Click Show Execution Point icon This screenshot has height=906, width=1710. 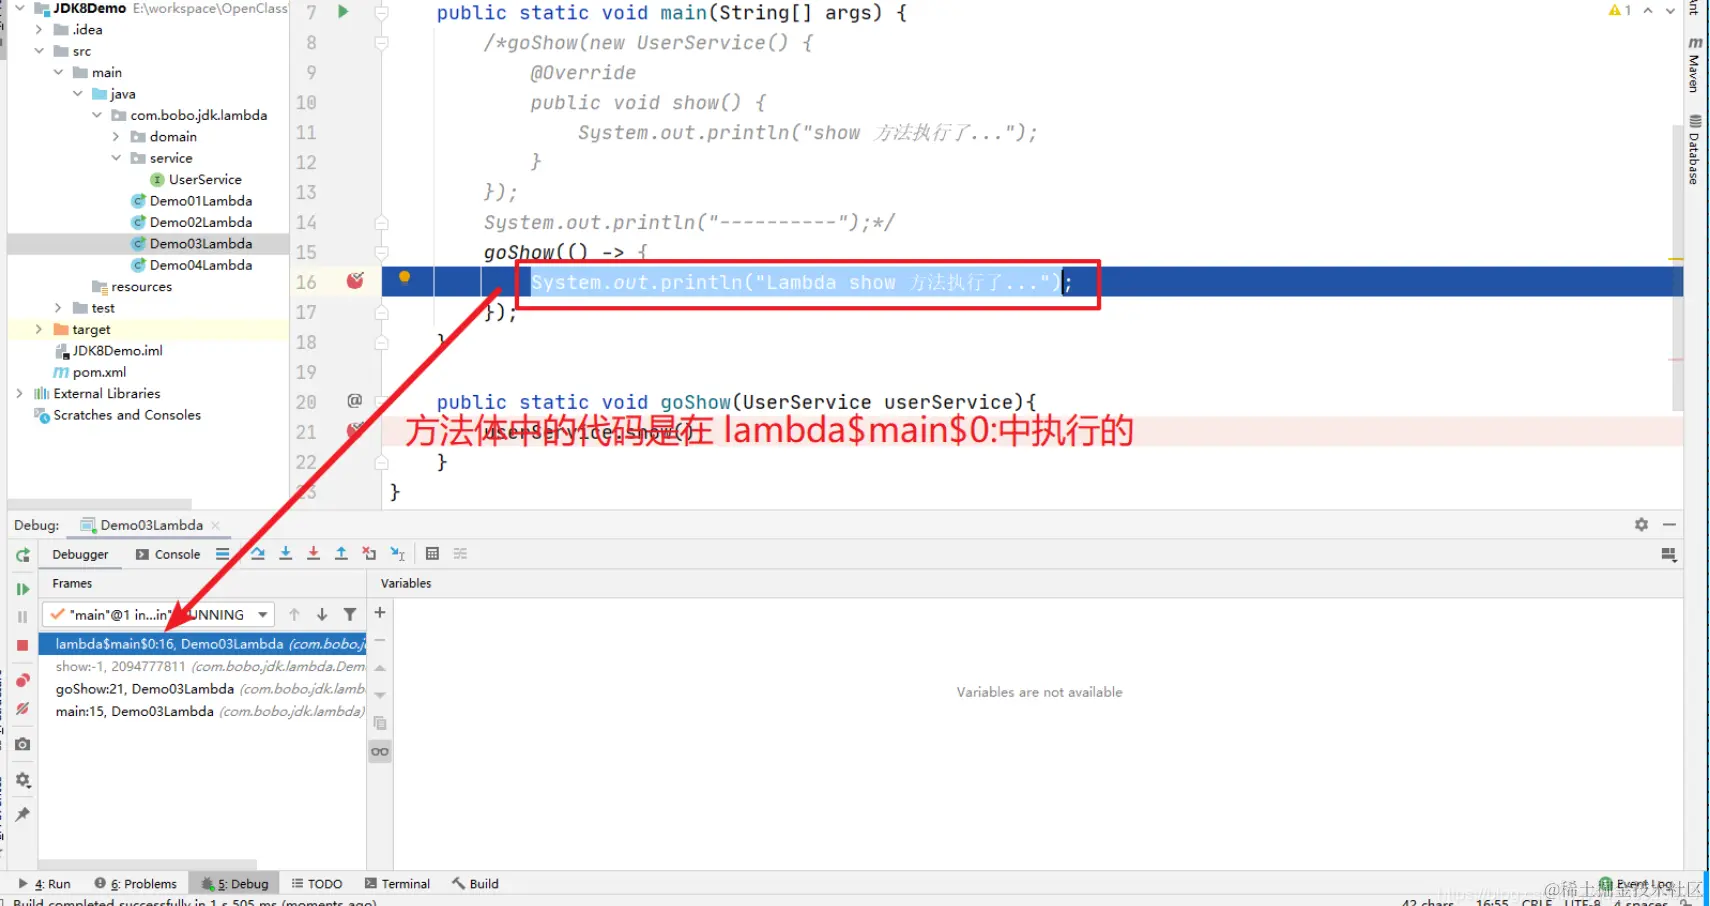click(222, 554)
